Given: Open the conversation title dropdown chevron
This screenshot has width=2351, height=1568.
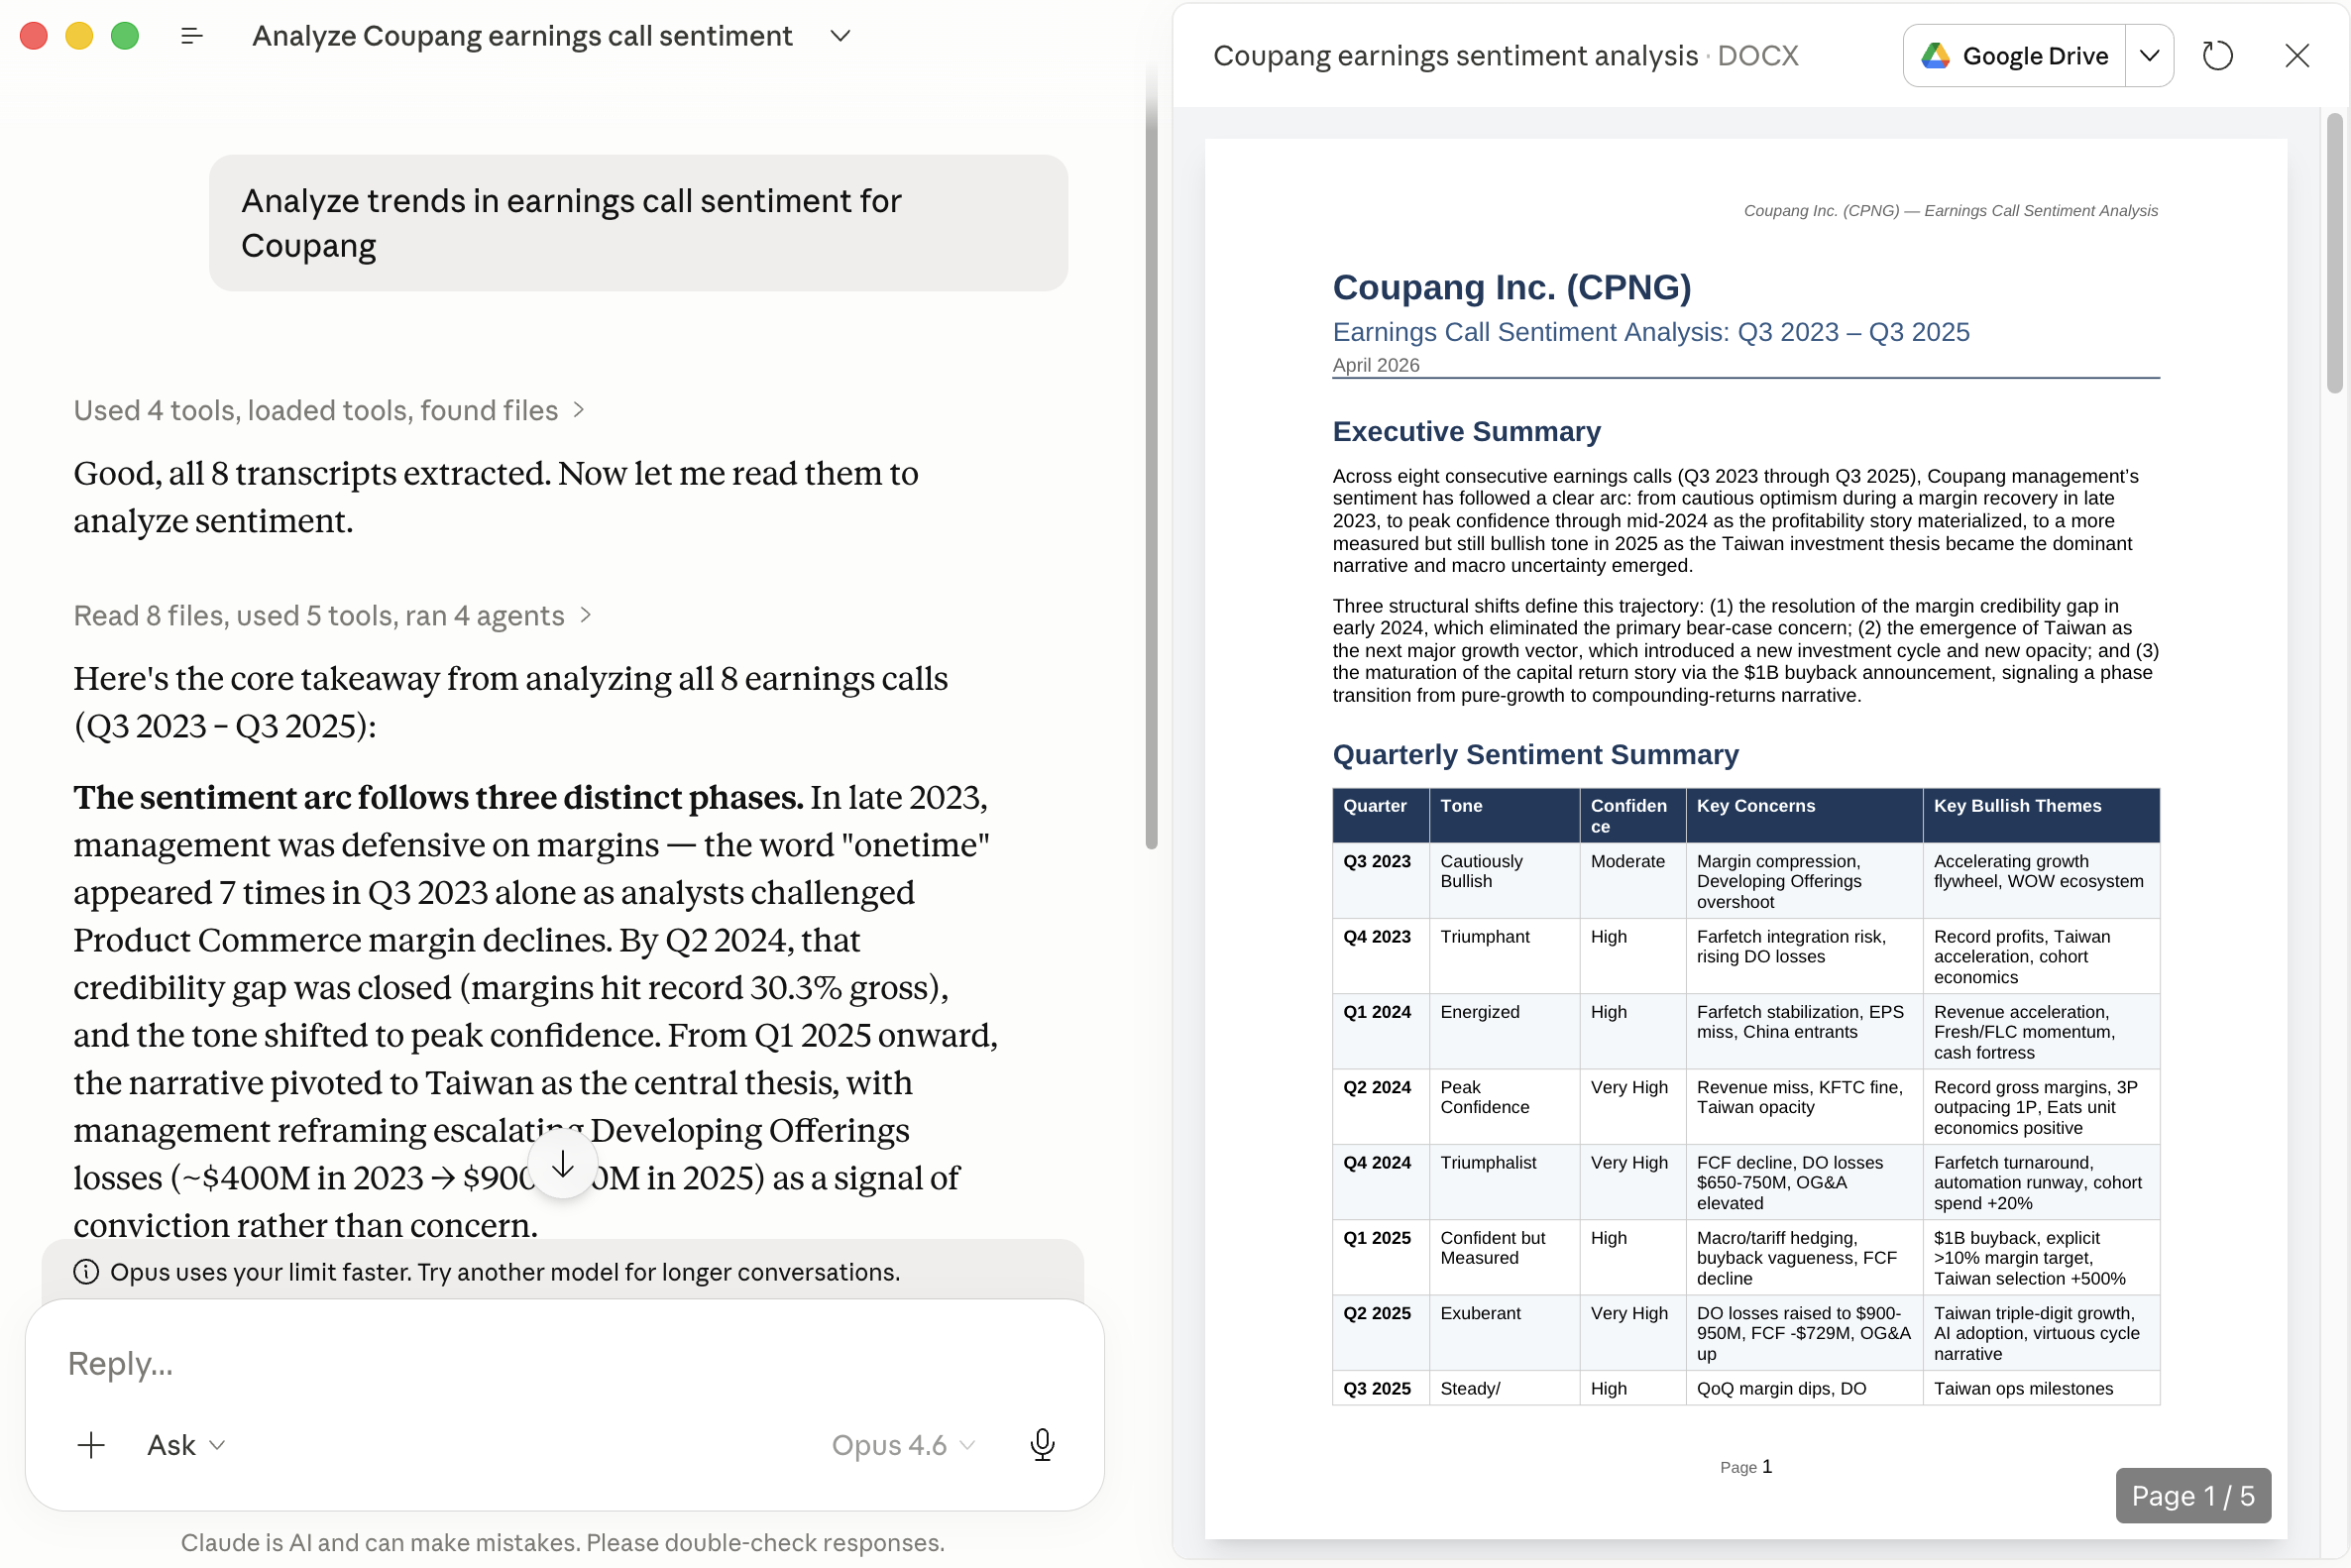Looking at the screenshot, I should 840,36.
